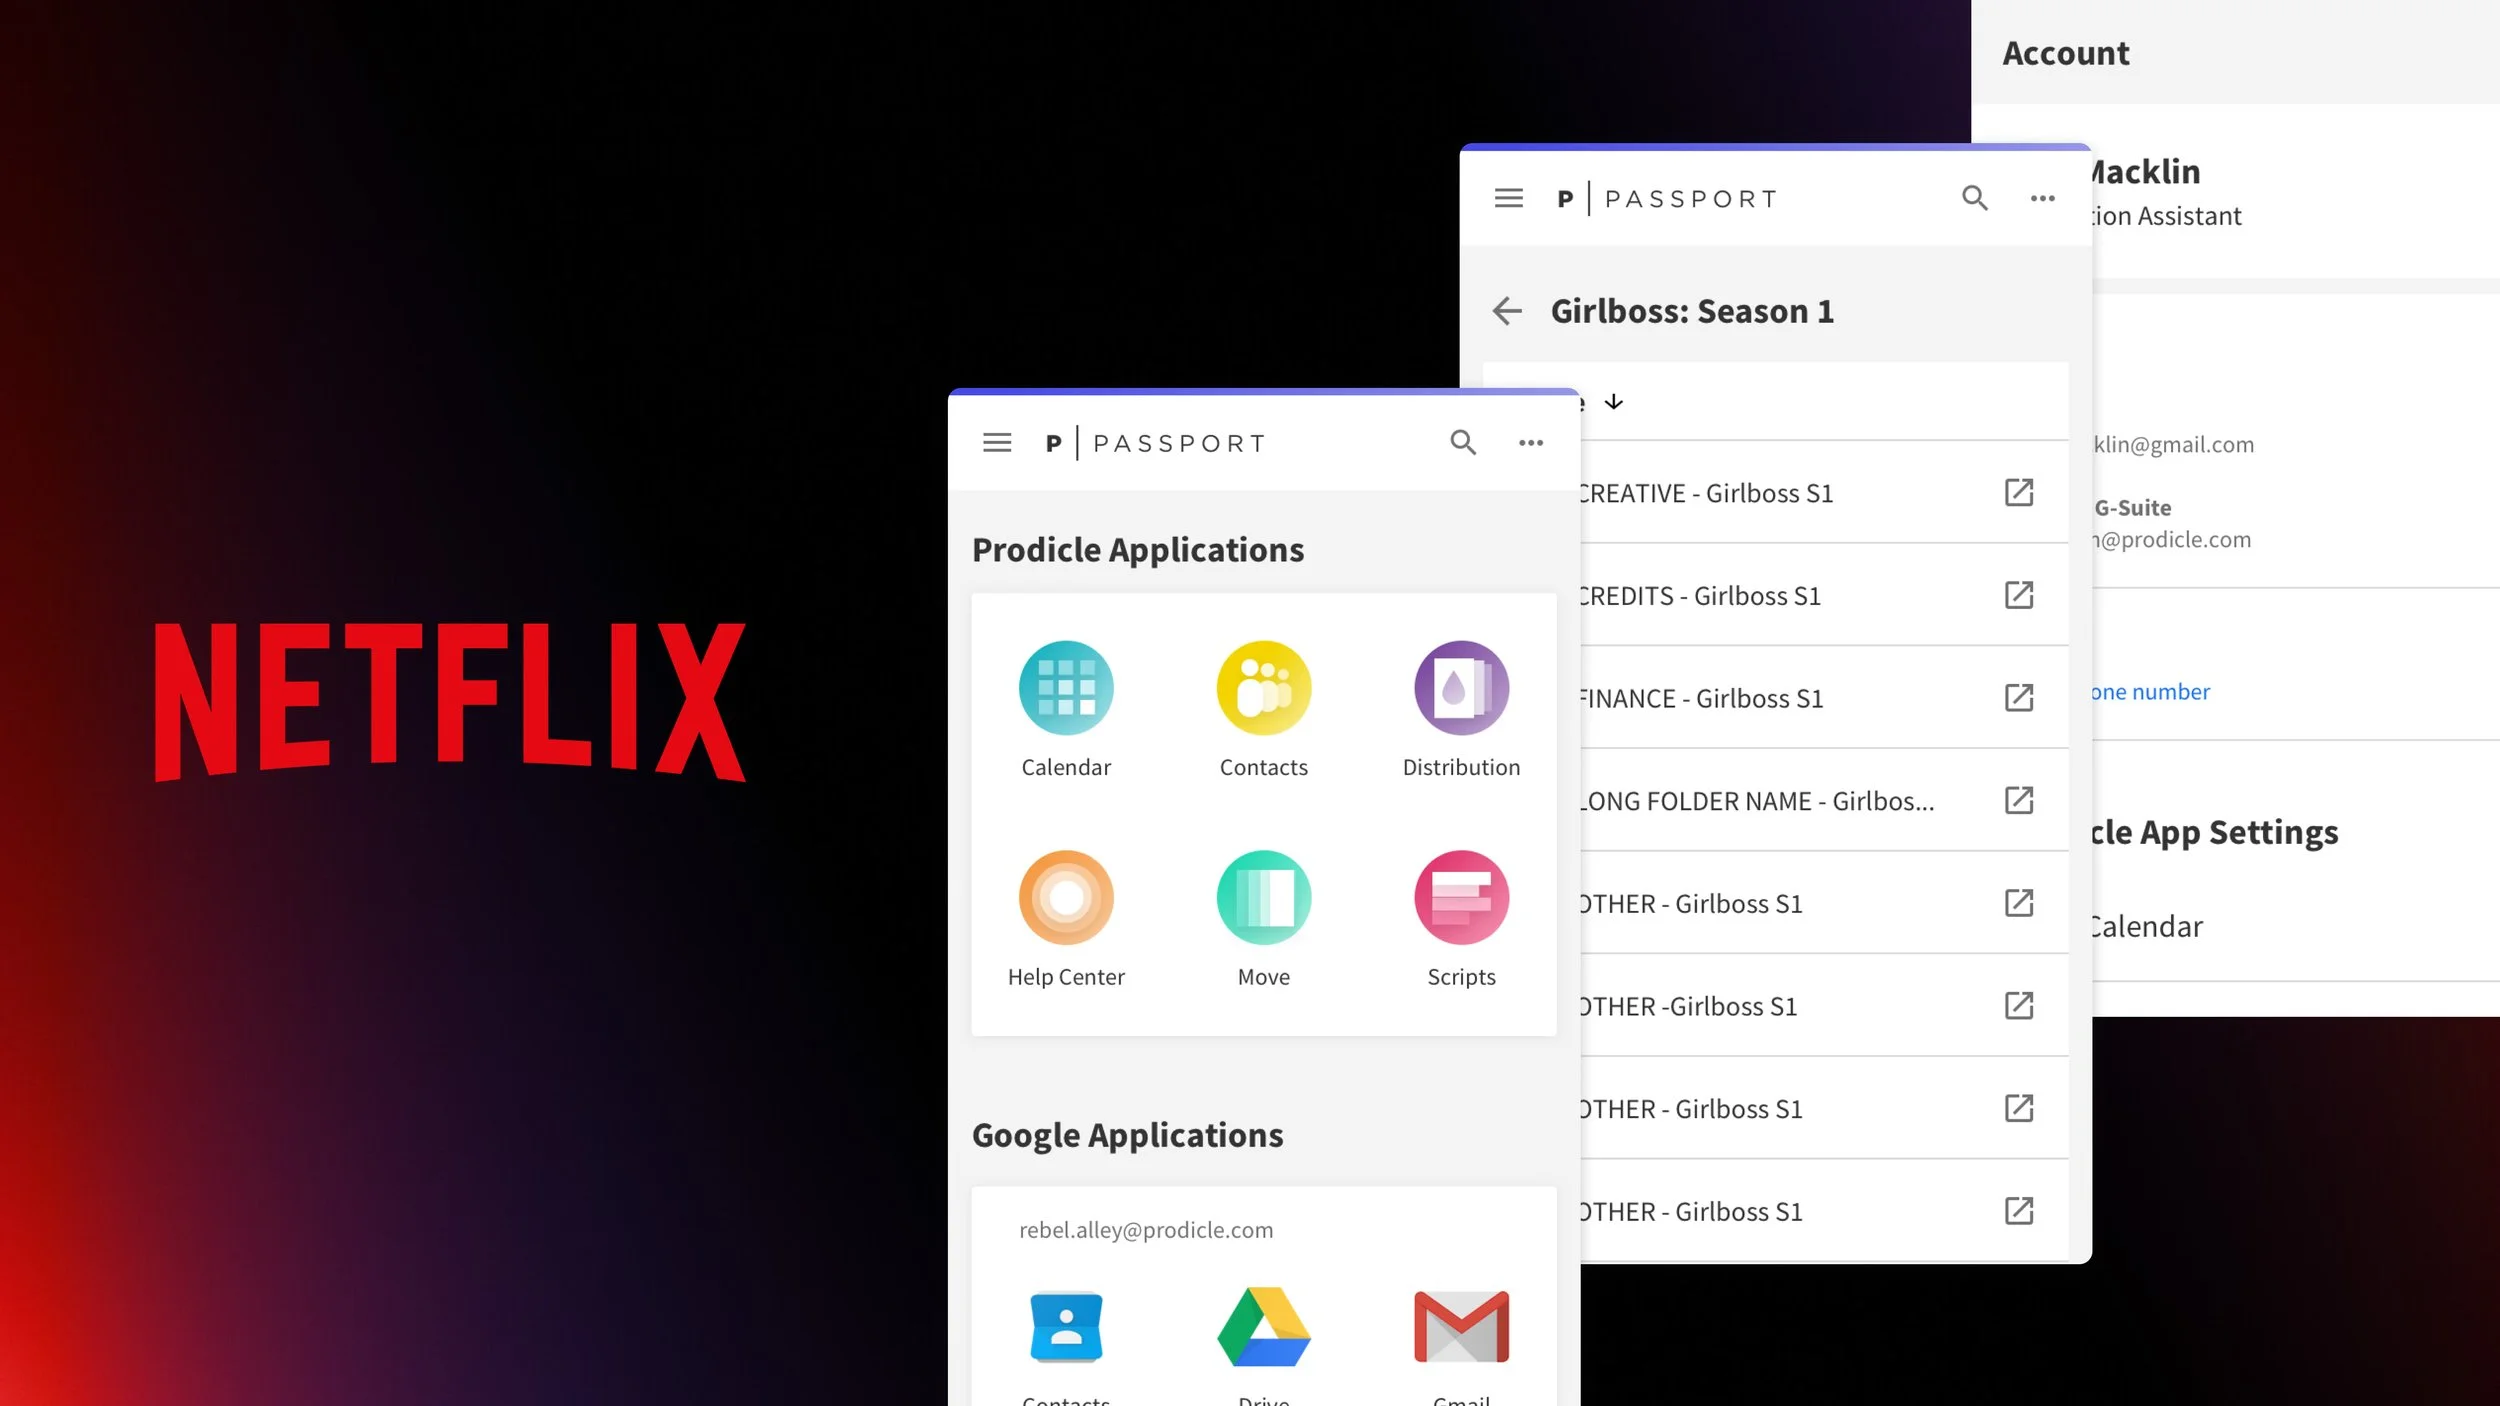
Task: Open hamburger menu in Girlboss window
Action: 1509,198
